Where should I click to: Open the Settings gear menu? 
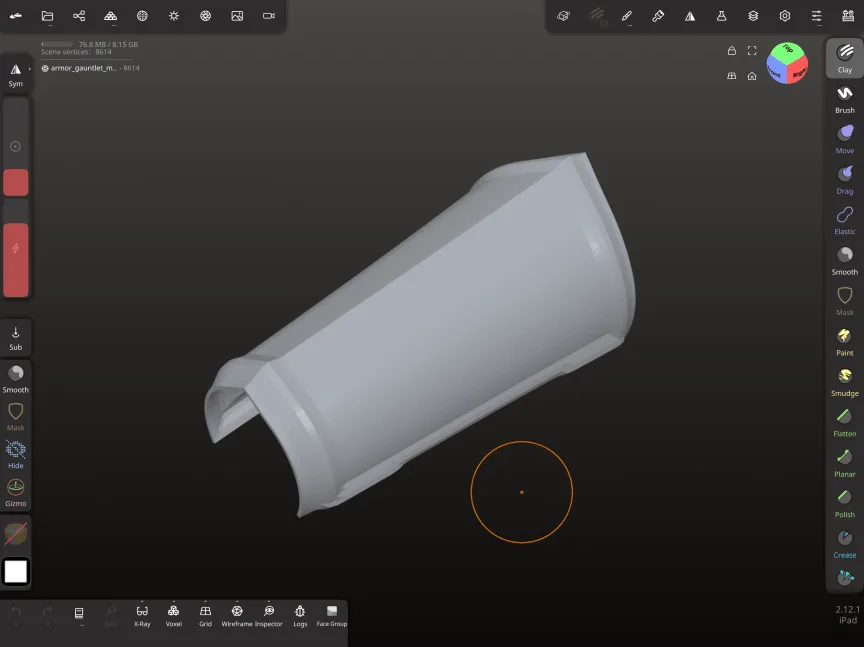click(785, 16)
